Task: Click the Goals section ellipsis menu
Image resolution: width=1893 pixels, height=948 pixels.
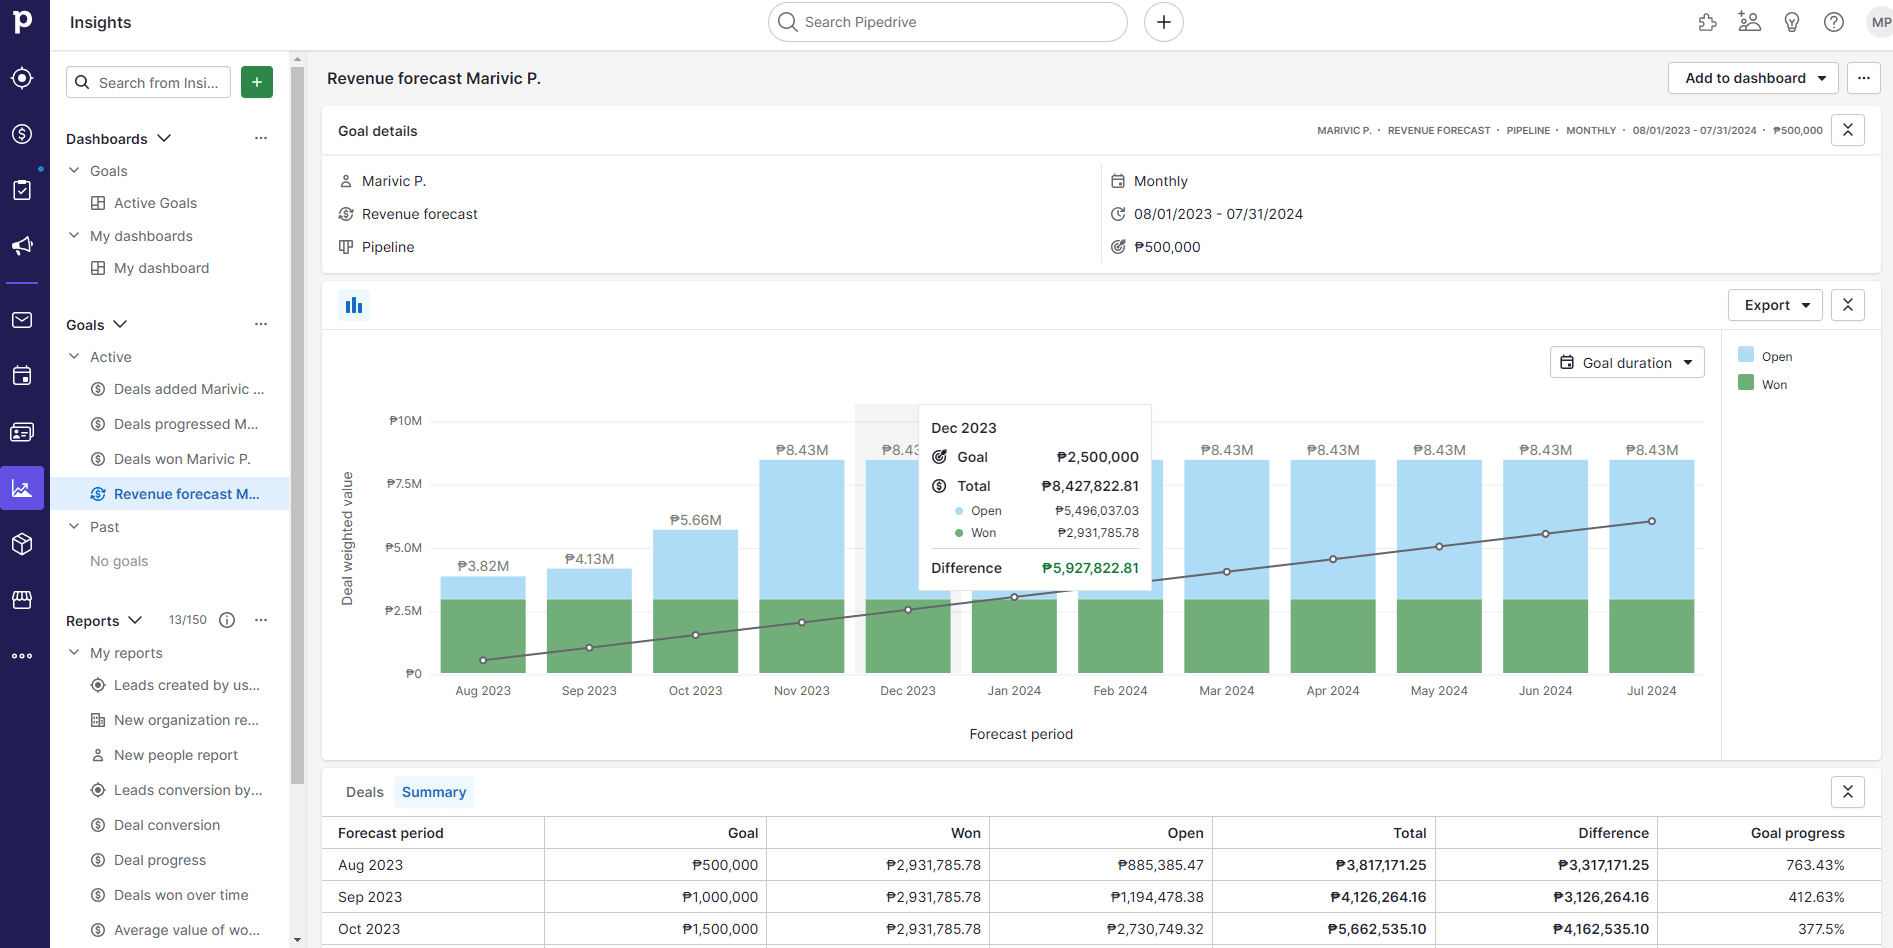Action: point(261,324)
